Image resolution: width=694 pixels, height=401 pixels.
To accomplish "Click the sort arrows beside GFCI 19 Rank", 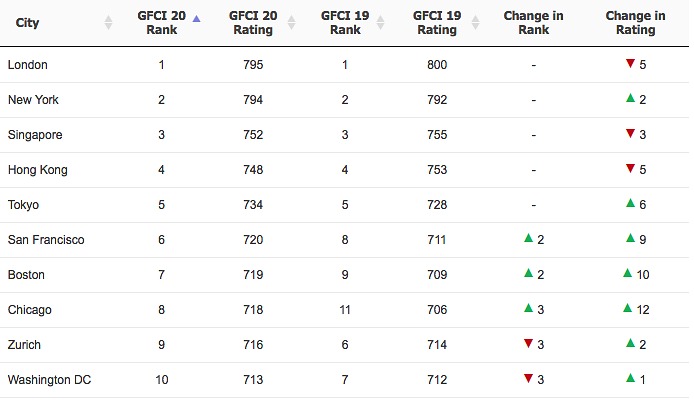I will tap(383, 23).
